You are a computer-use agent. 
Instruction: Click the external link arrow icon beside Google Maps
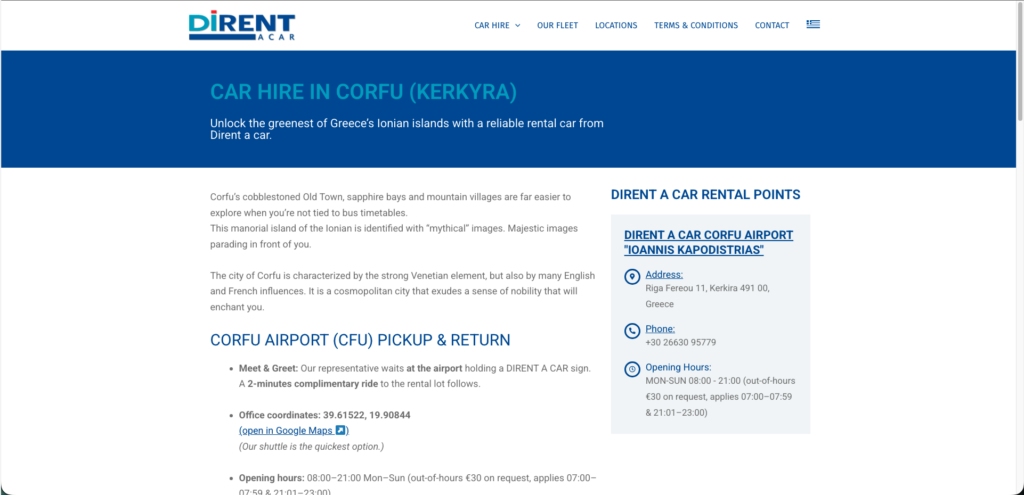(340, 430)
